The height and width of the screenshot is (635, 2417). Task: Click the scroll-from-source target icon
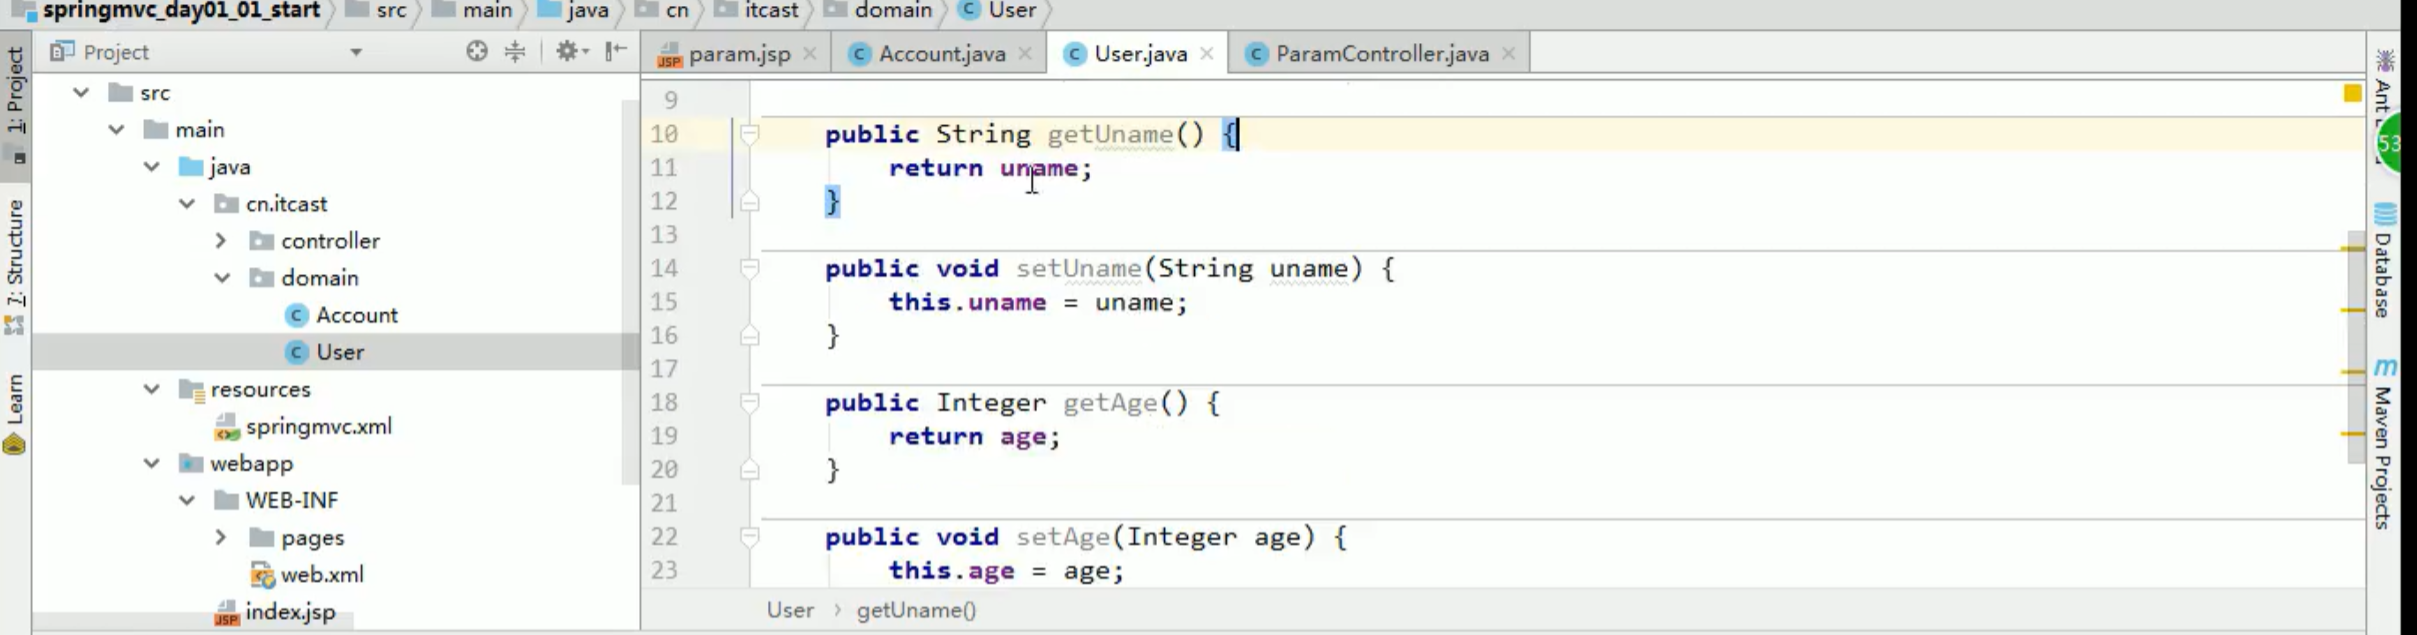[x=477, y=51]
